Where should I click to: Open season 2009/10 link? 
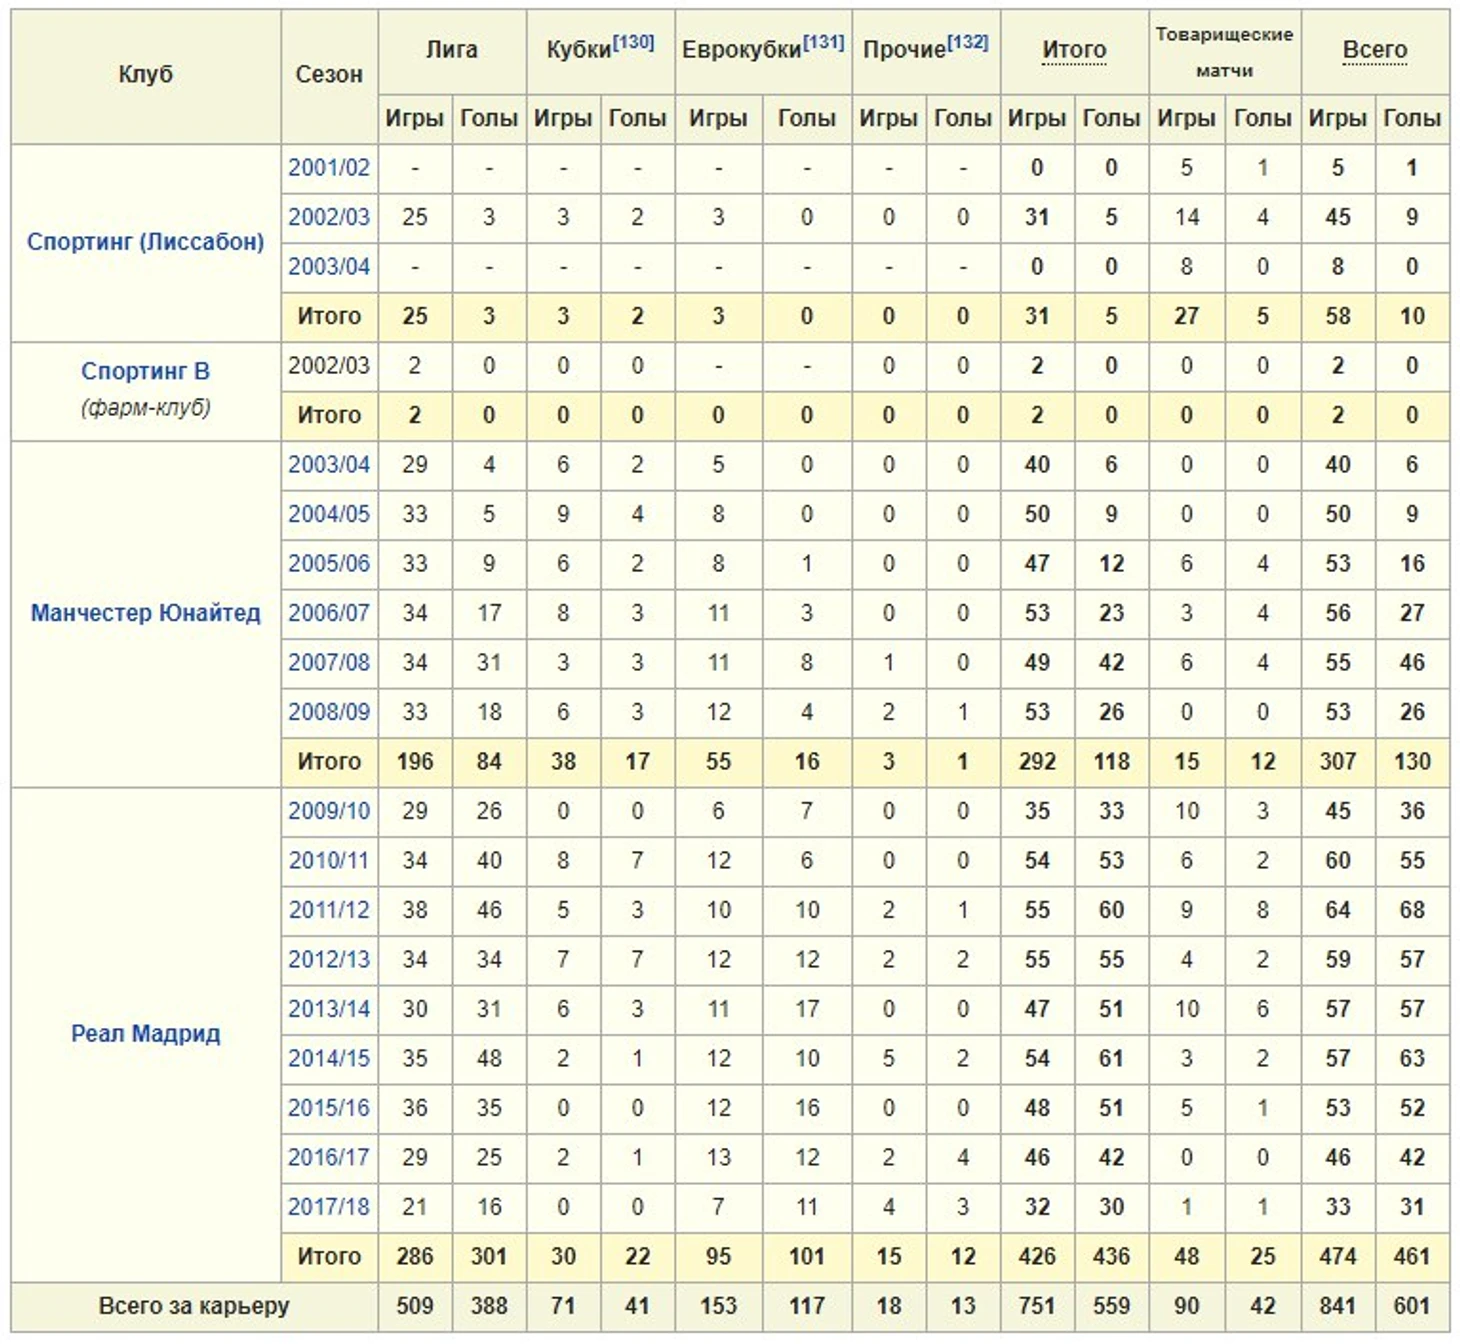click(329, 811)
